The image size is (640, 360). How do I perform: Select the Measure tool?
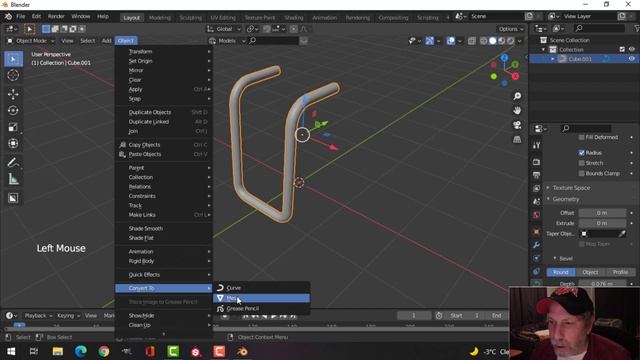(13, 179)
